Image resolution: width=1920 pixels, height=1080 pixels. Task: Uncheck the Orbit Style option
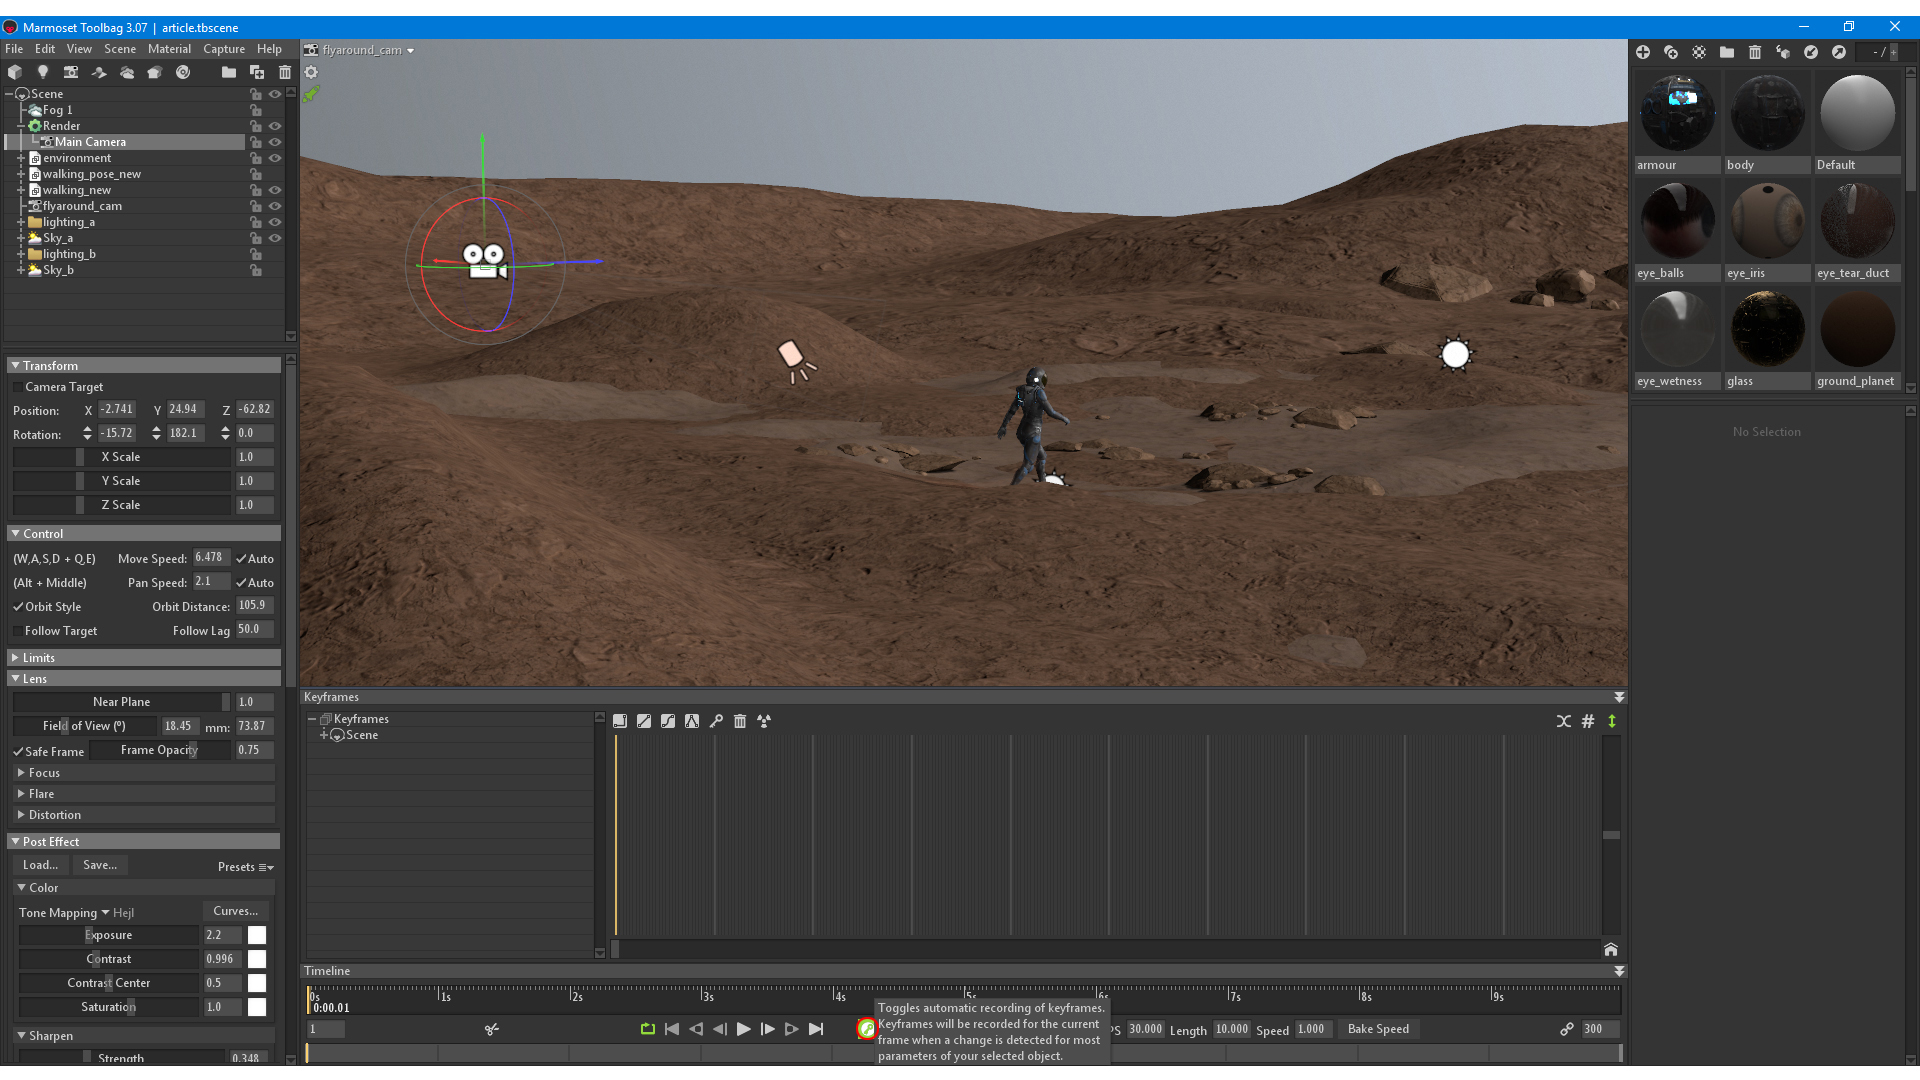point(17,607)
